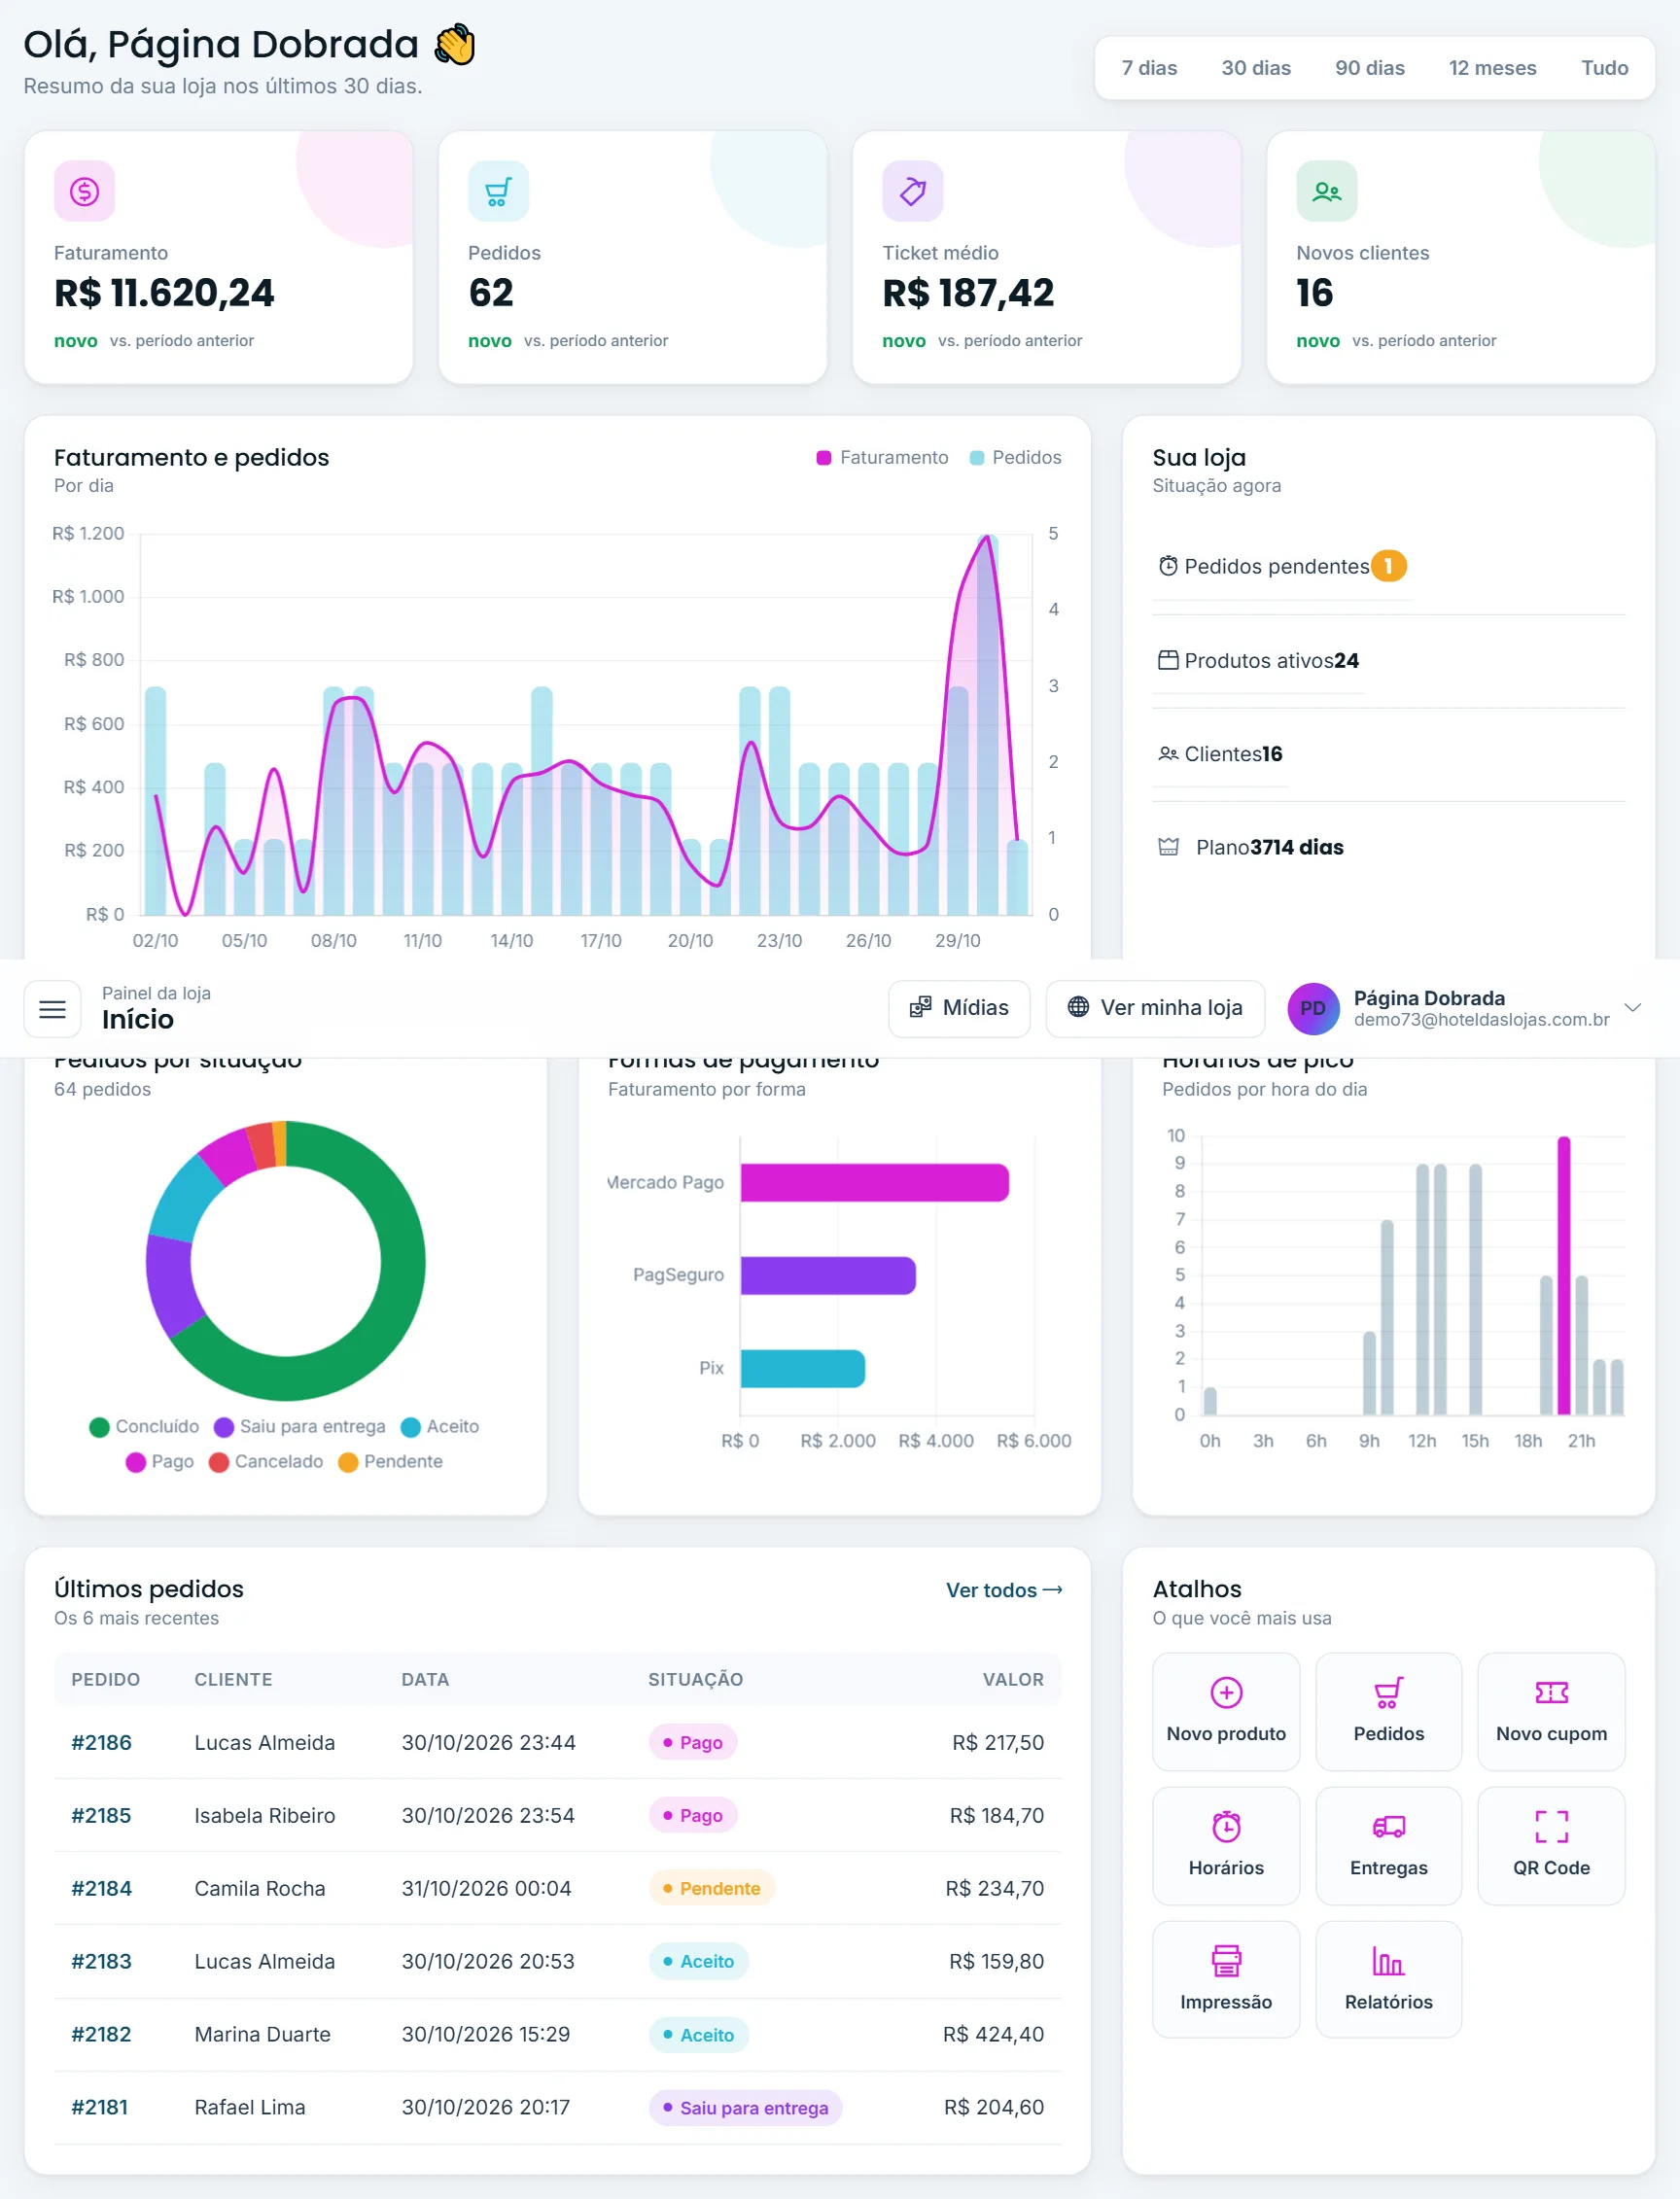
Task: Open the Pedidos shortcut in Atalhos
Action: tap(1388, 1711)
